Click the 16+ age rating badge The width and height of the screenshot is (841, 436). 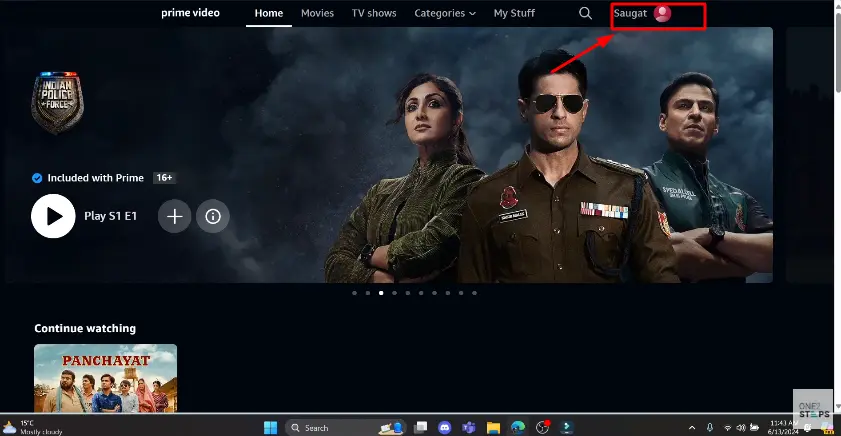pyautogui.click(x=164, y=178)
